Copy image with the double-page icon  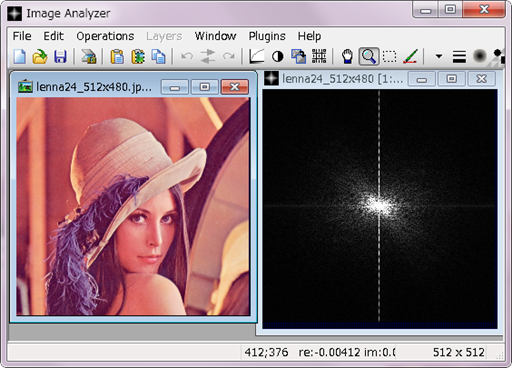coord(158,56)
